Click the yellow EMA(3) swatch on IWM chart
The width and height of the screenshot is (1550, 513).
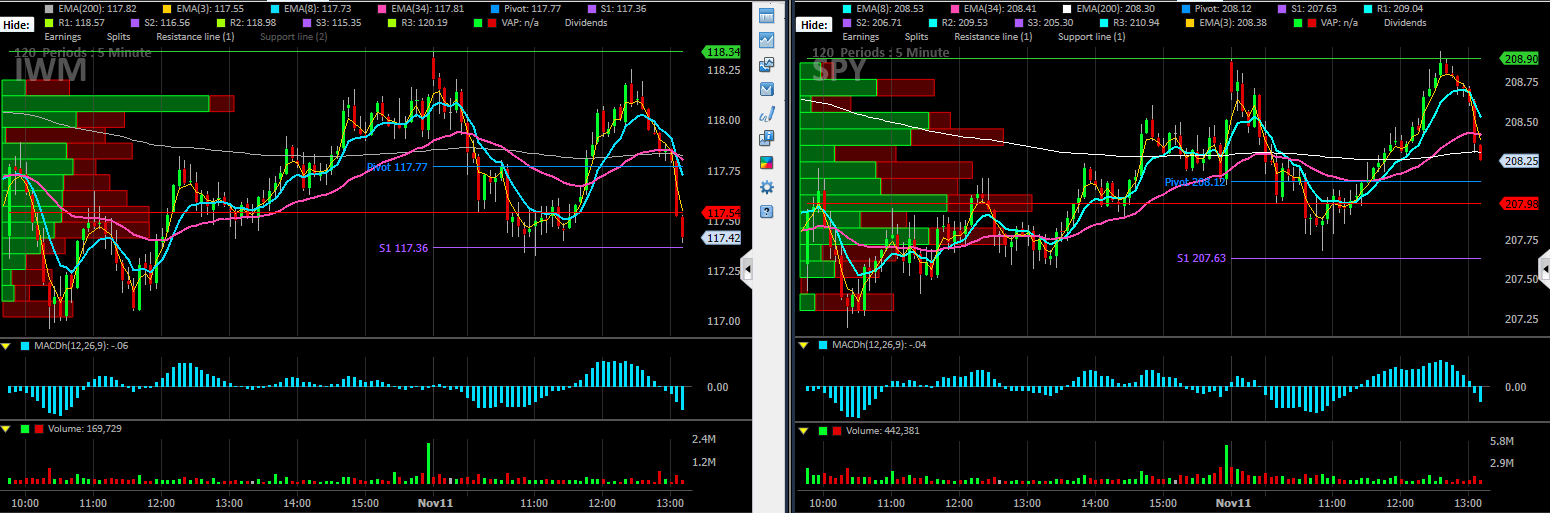pyautogui.click(x=167, y=8)
